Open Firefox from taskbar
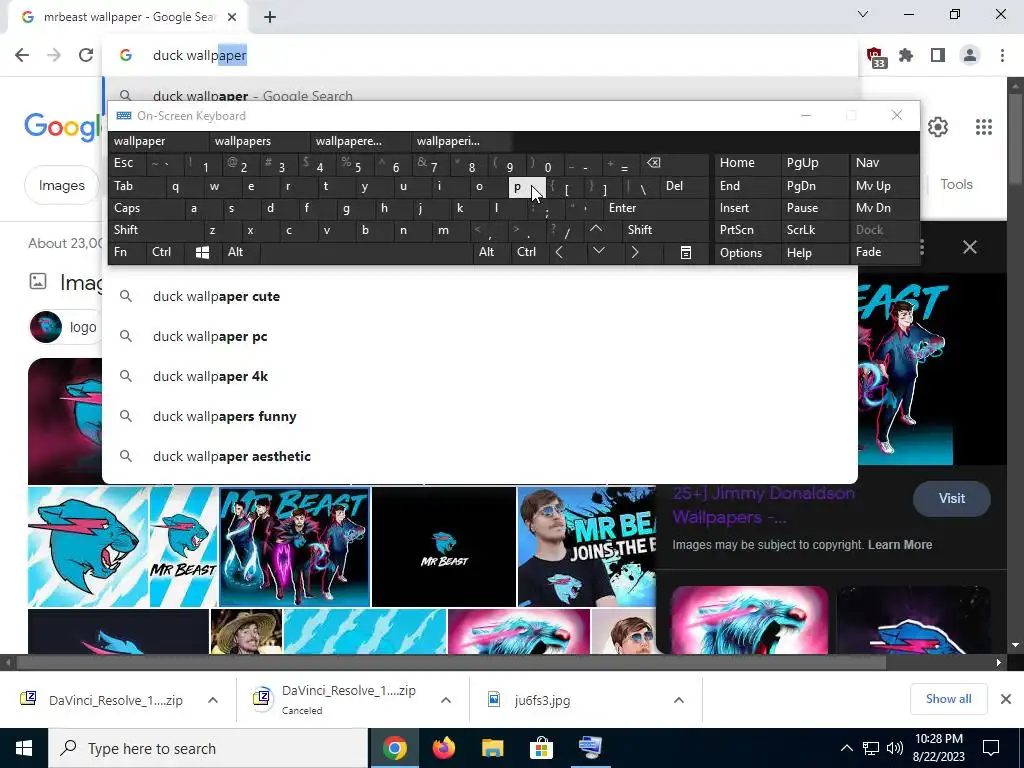 443,748
